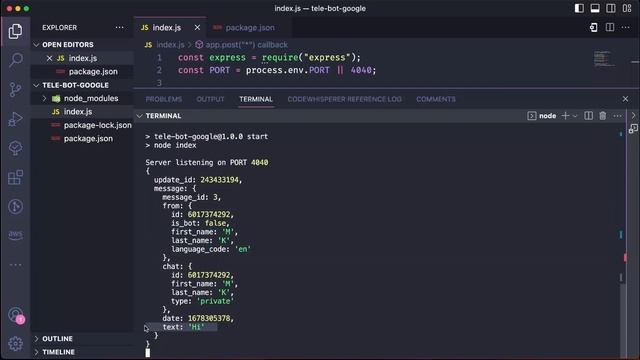Open the Source Control view
Image resolution: width=640 pixels, height=360 pixels.
pyautogui.click(x=16, y=89)
